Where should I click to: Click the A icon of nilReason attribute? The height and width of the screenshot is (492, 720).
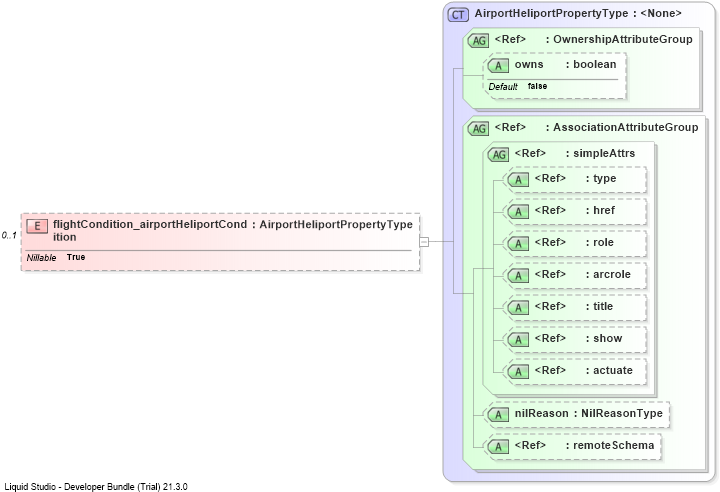pos(498,415)
